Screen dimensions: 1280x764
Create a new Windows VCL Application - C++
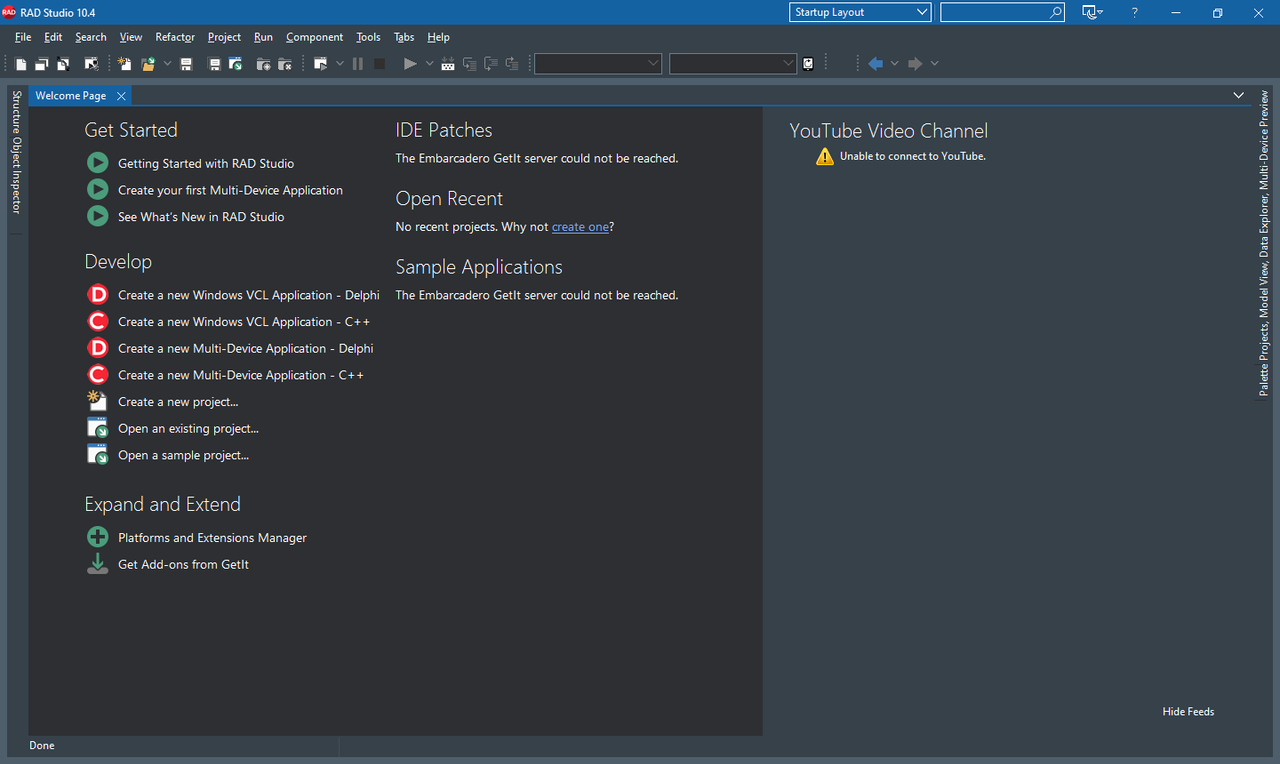click(x=244, y=322)
